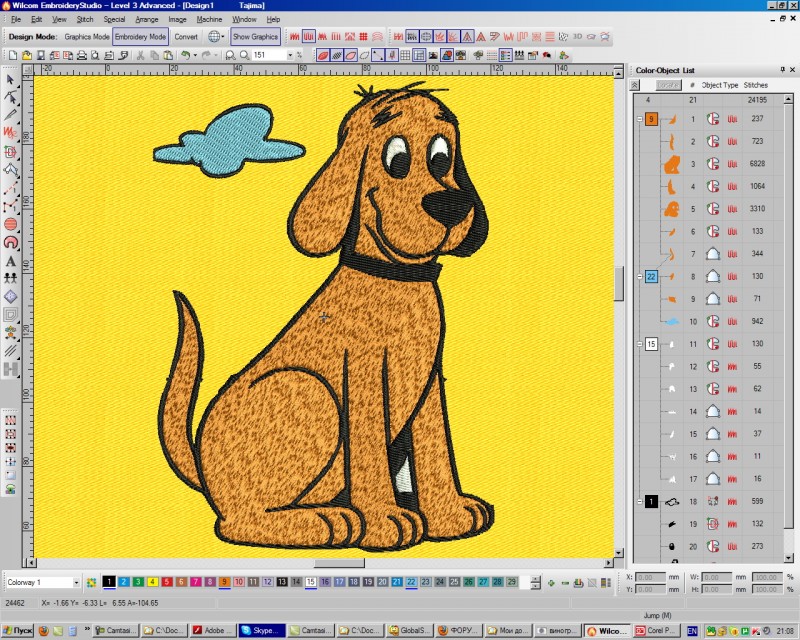Collapse color group 9 in object list
Screen dimensions: 800x640
[x=640, y=119]
